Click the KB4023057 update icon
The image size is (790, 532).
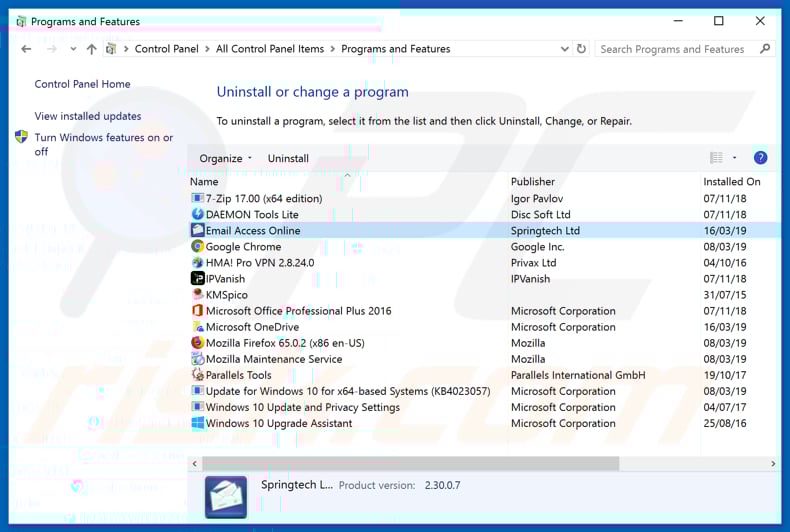tap(198, 391)
